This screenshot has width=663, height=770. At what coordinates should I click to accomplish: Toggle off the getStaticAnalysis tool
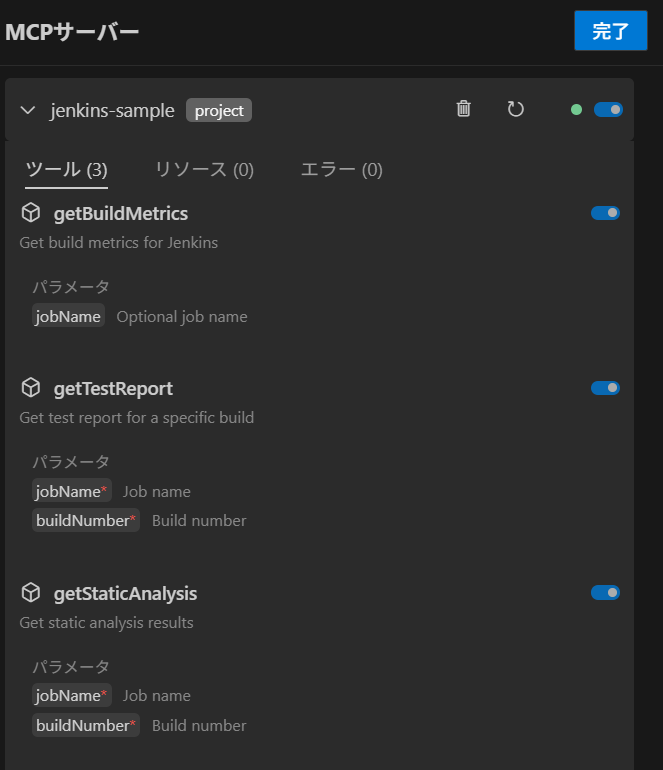click(x=605, y=593)
